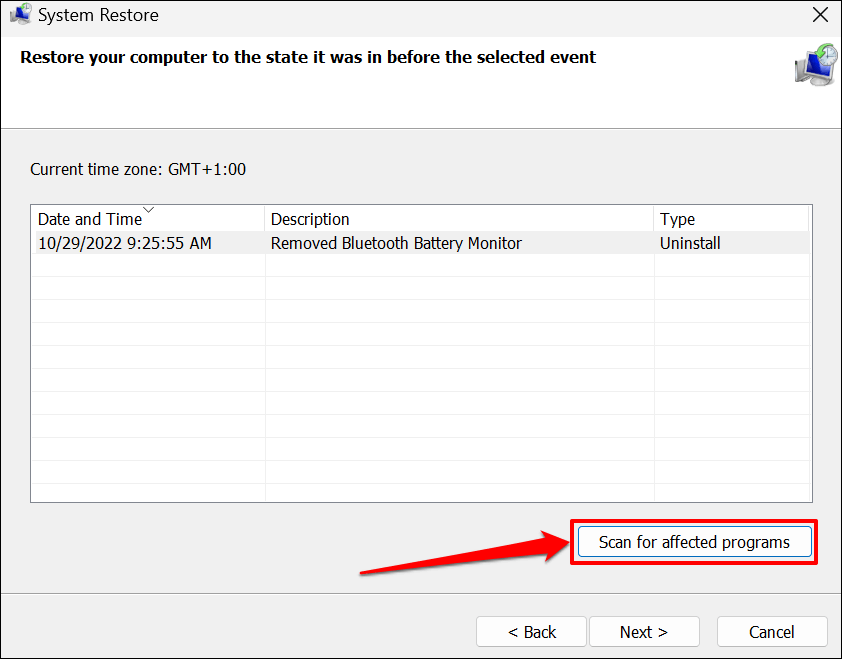Click the Current time zone label
Viewport: 842px width, 659px height.
138,169
